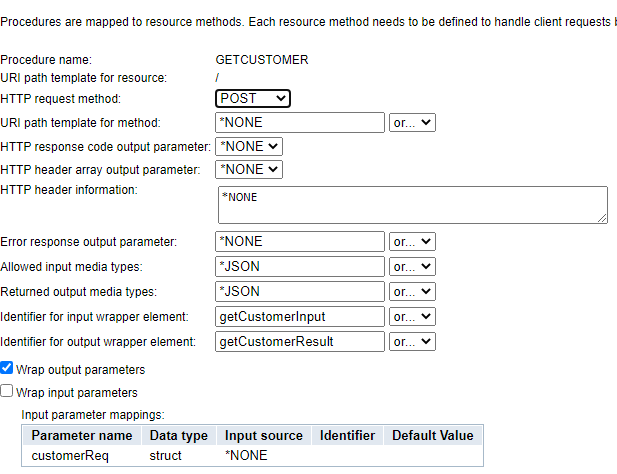The image size is (617, 474).
Task: Click the Returned output media types field
Action: 300,292
